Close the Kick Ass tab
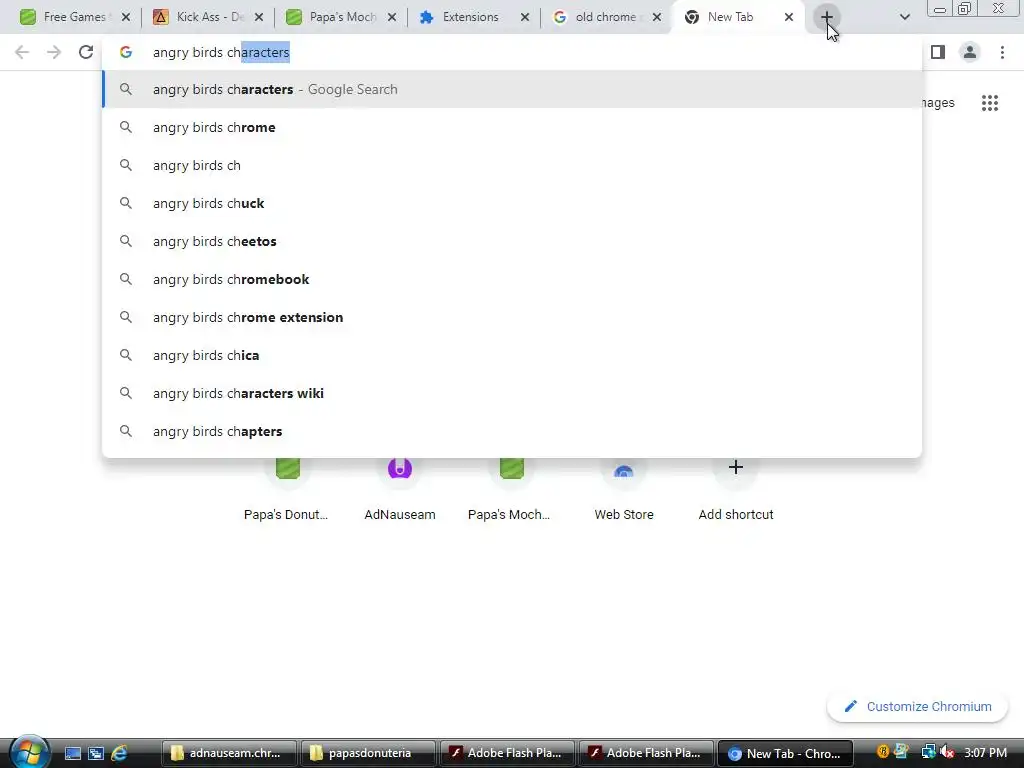 (259, 17)
